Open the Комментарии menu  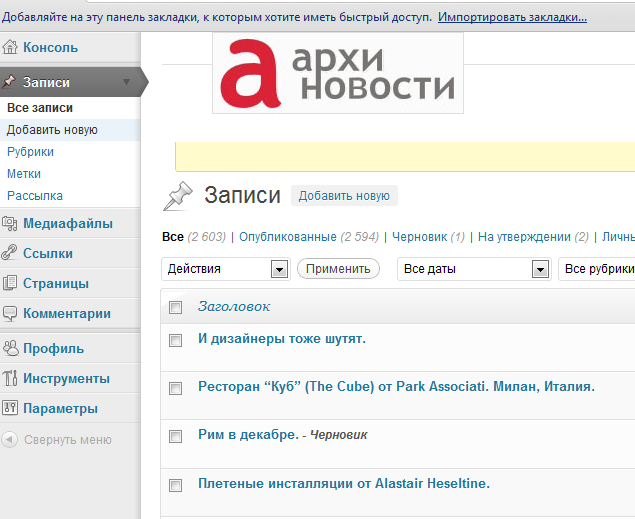pyautogui.click(x=67, y=313)
